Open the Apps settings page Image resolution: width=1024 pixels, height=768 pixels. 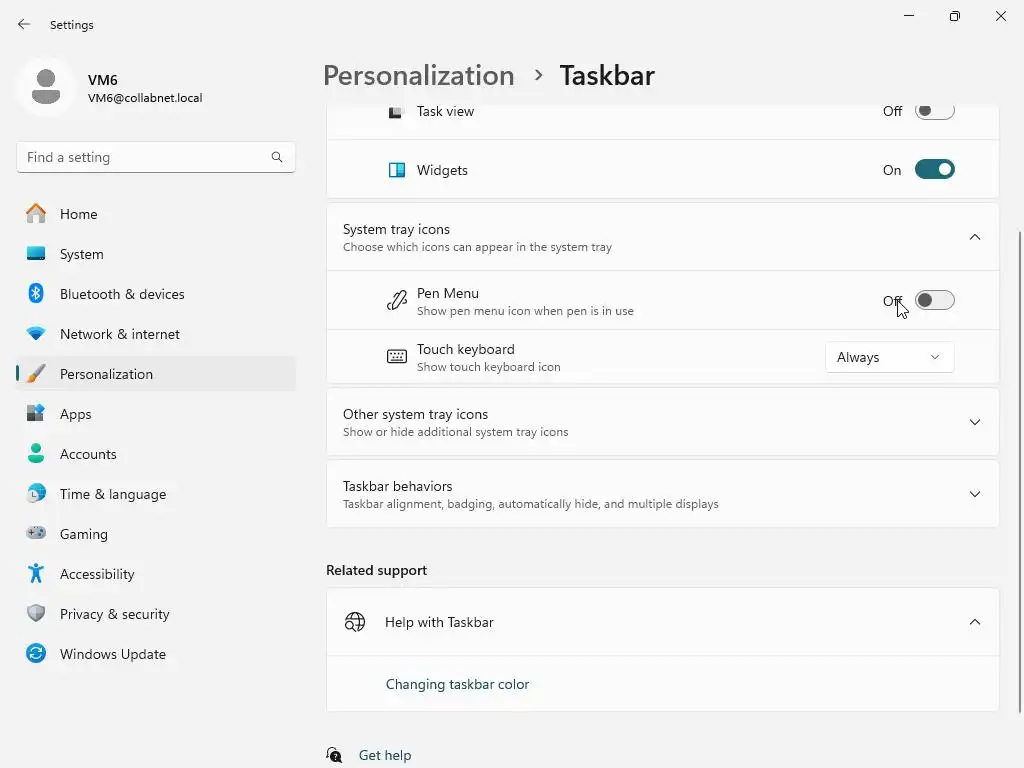coord(76,414)
